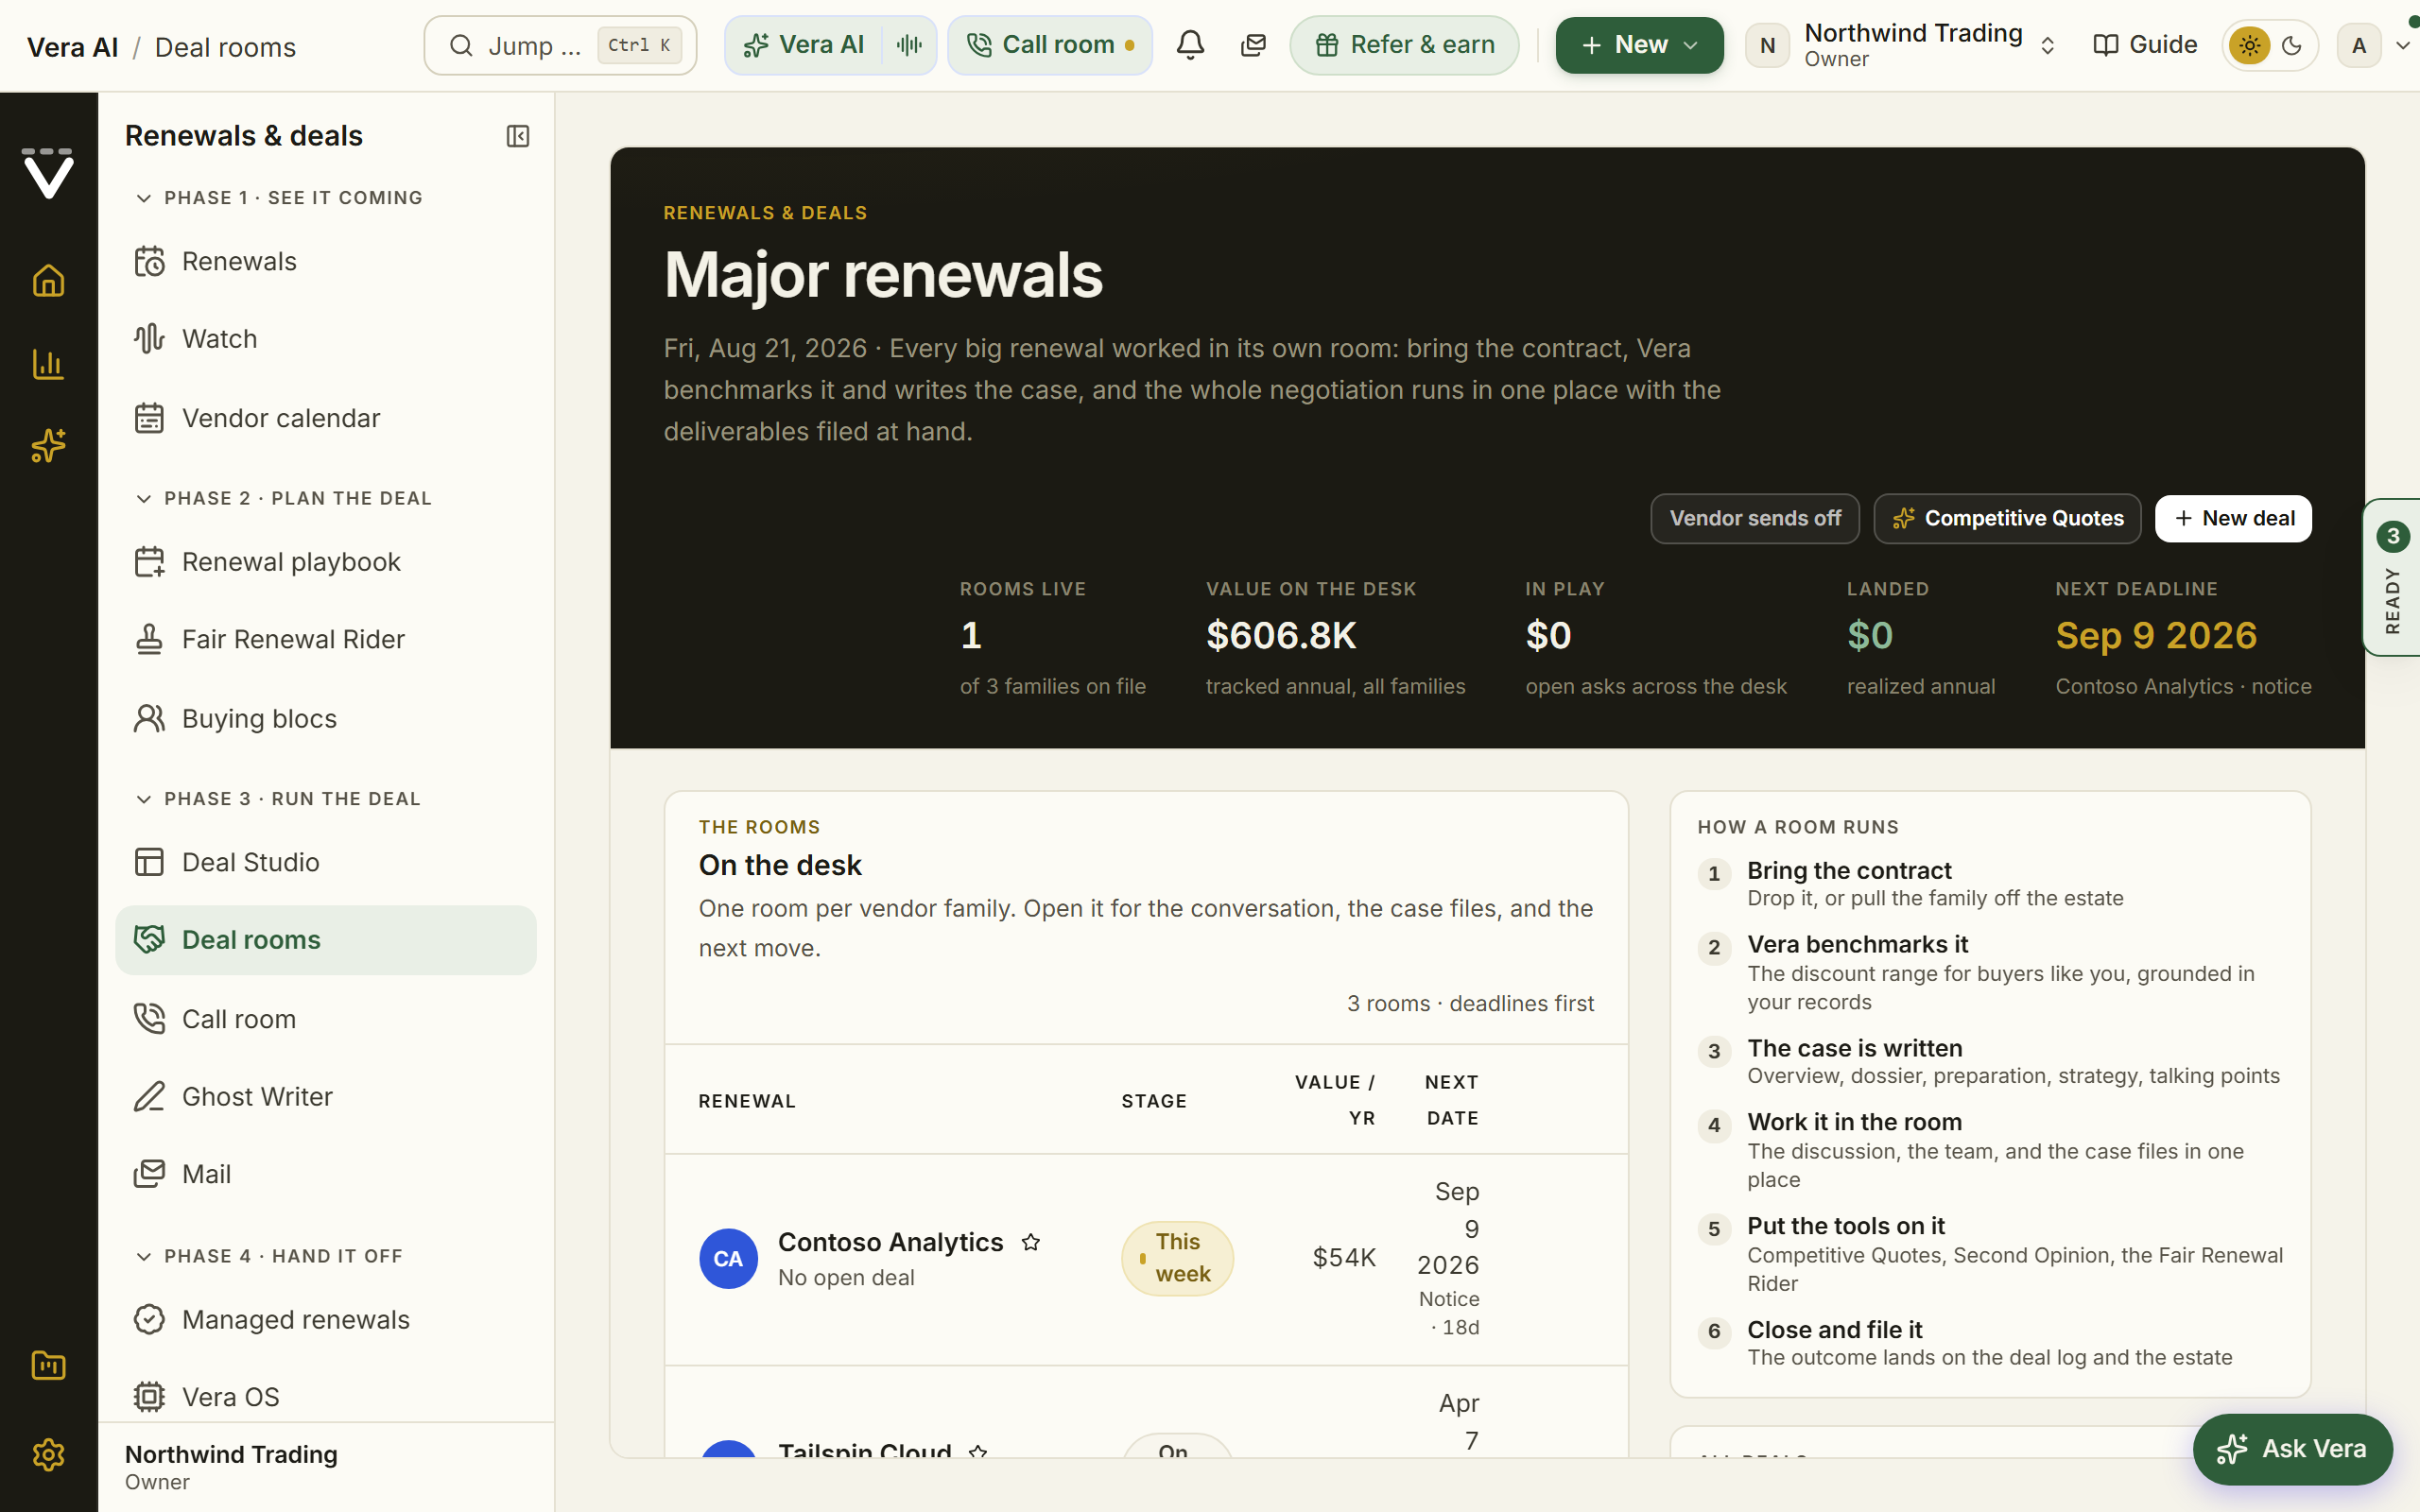Open the folder-style icon near rail bottom

click(x=48, y=1365)
